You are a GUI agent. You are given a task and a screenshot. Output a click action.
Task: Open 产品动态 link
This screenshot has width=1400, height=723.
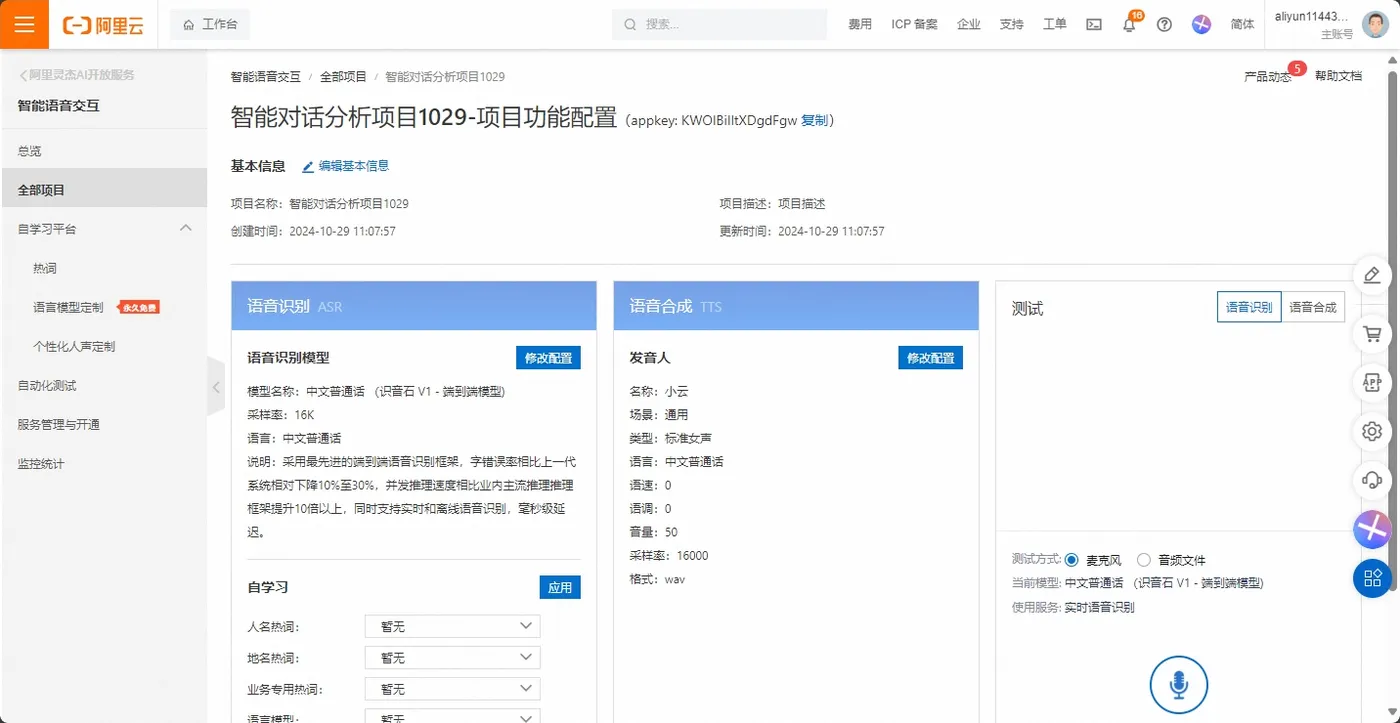coord(1268,76)
